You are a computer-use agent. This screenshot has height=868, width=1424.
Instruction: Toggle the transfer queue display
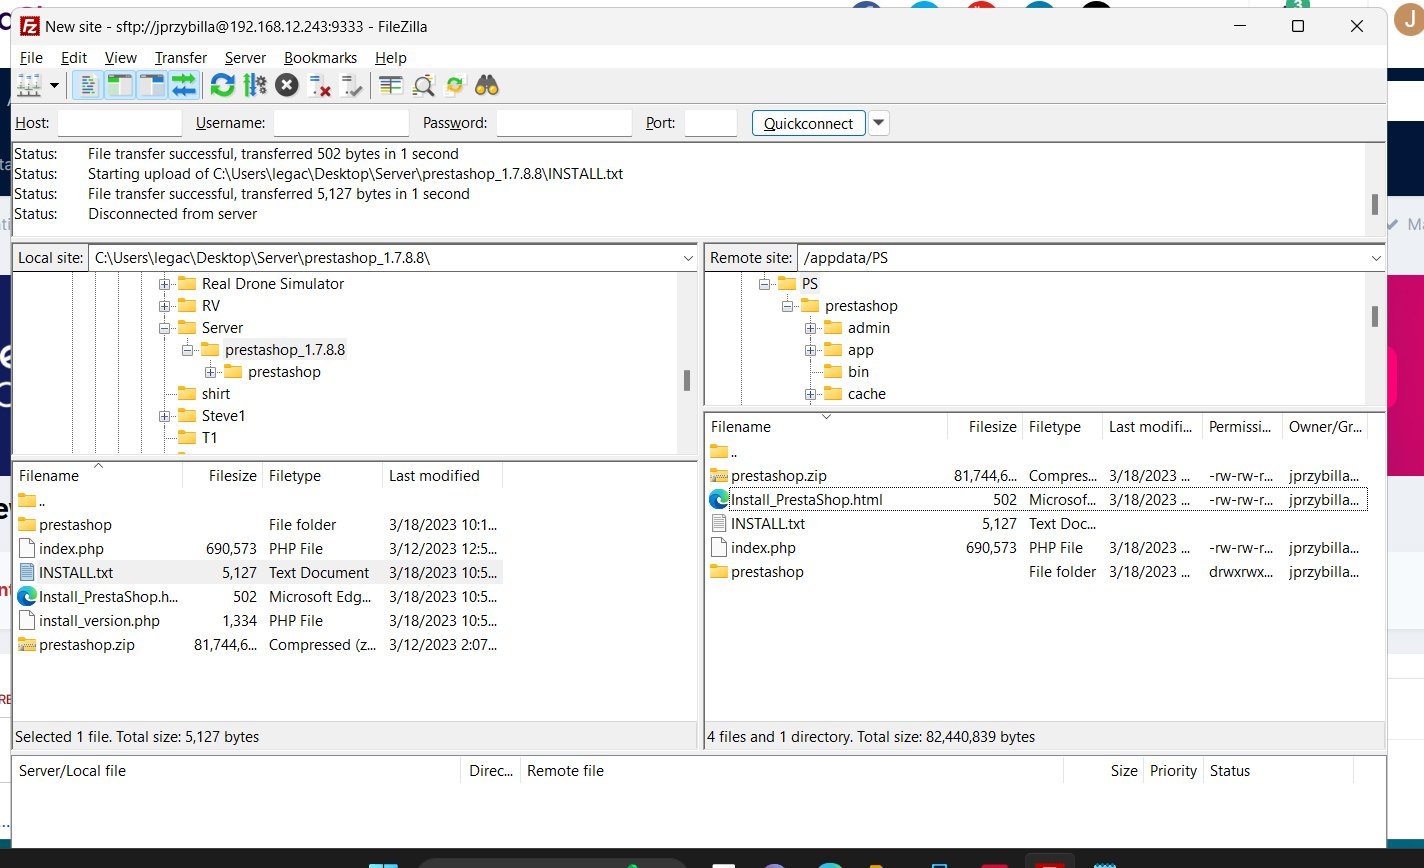pyautogui.click(x=184, y=86)
